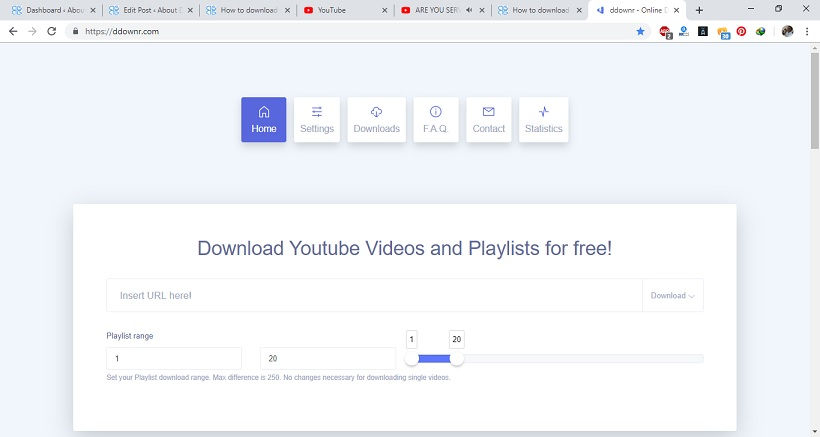Switch to the ddownr - Online tab

pyautogui.click(x=635, y=10)
